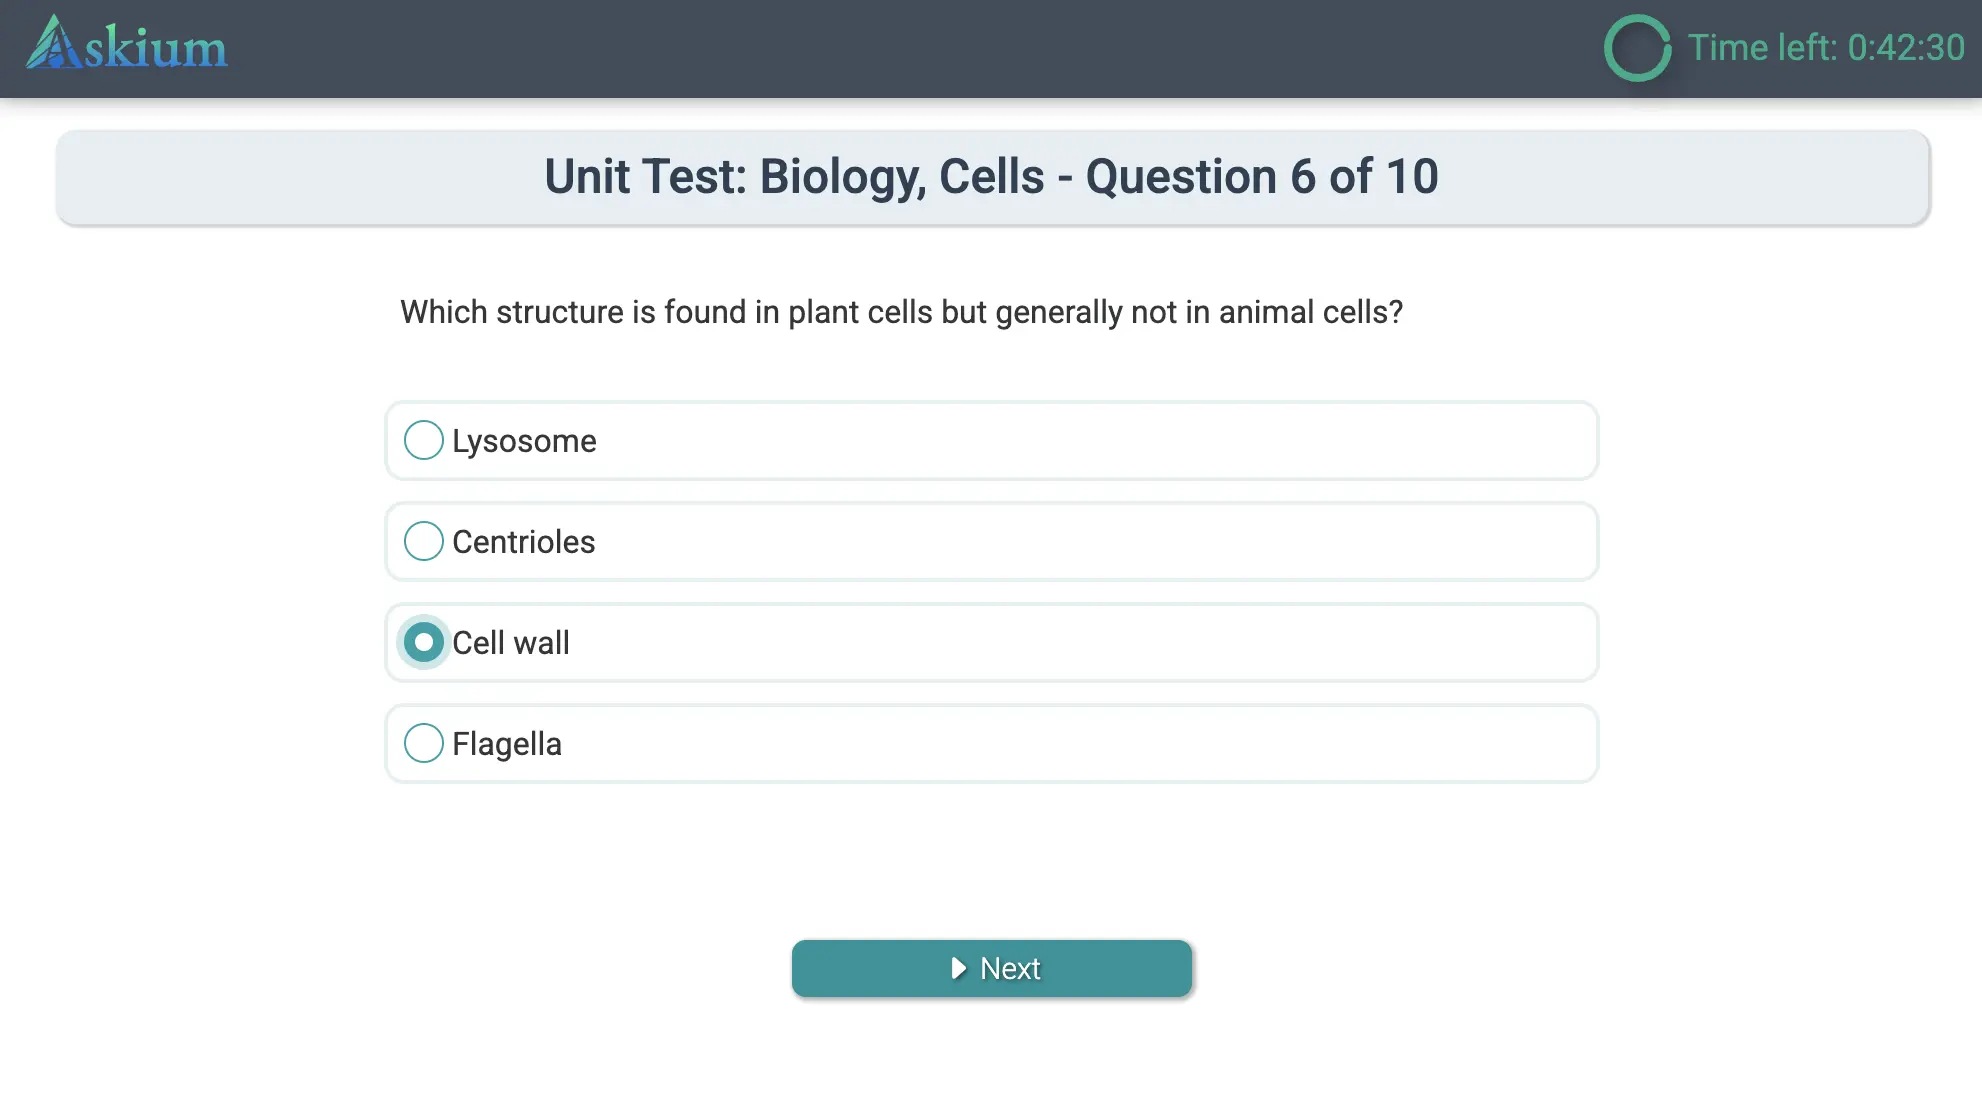Select the Lysosome radio button
Screen dimensions: 1982x1112
(424, 440)
